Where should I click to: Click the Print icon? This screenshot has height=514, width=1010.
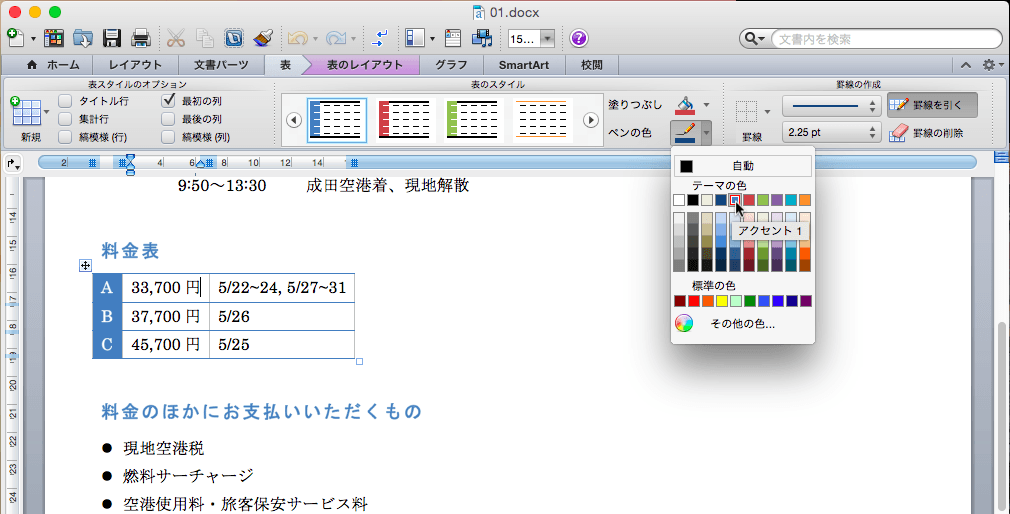point(141,39)
